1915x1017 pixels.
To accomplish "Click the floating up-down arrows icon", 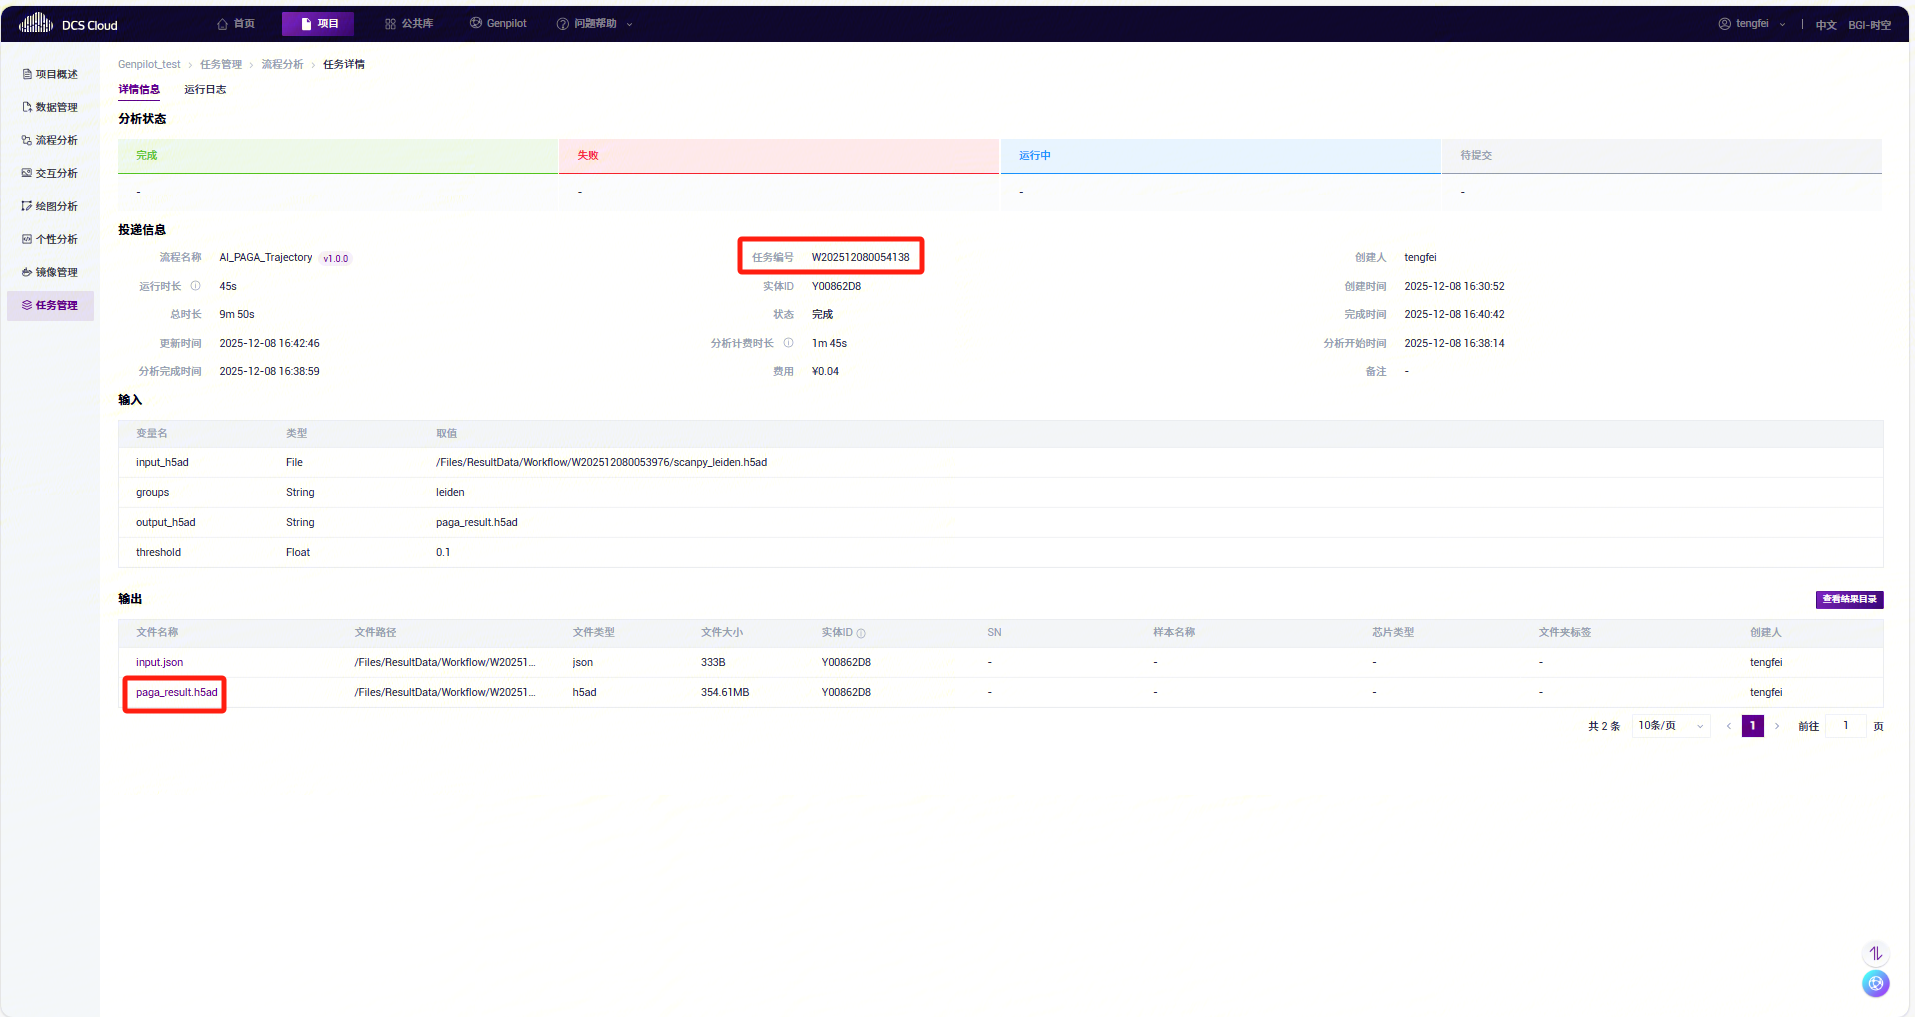I will (x=1875, y=953).
